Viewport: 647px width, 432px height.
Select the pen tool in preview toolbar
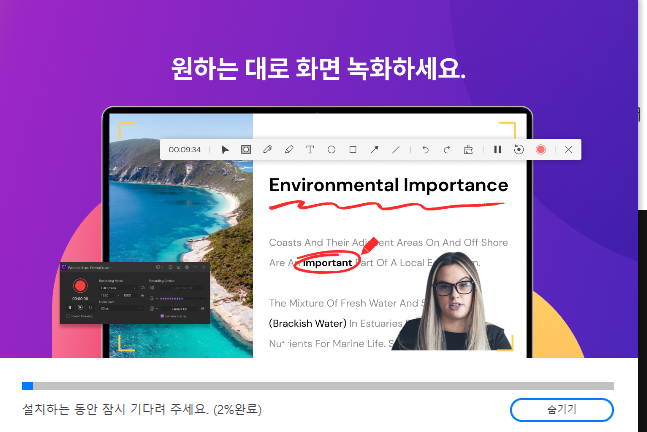pos(267,149)
